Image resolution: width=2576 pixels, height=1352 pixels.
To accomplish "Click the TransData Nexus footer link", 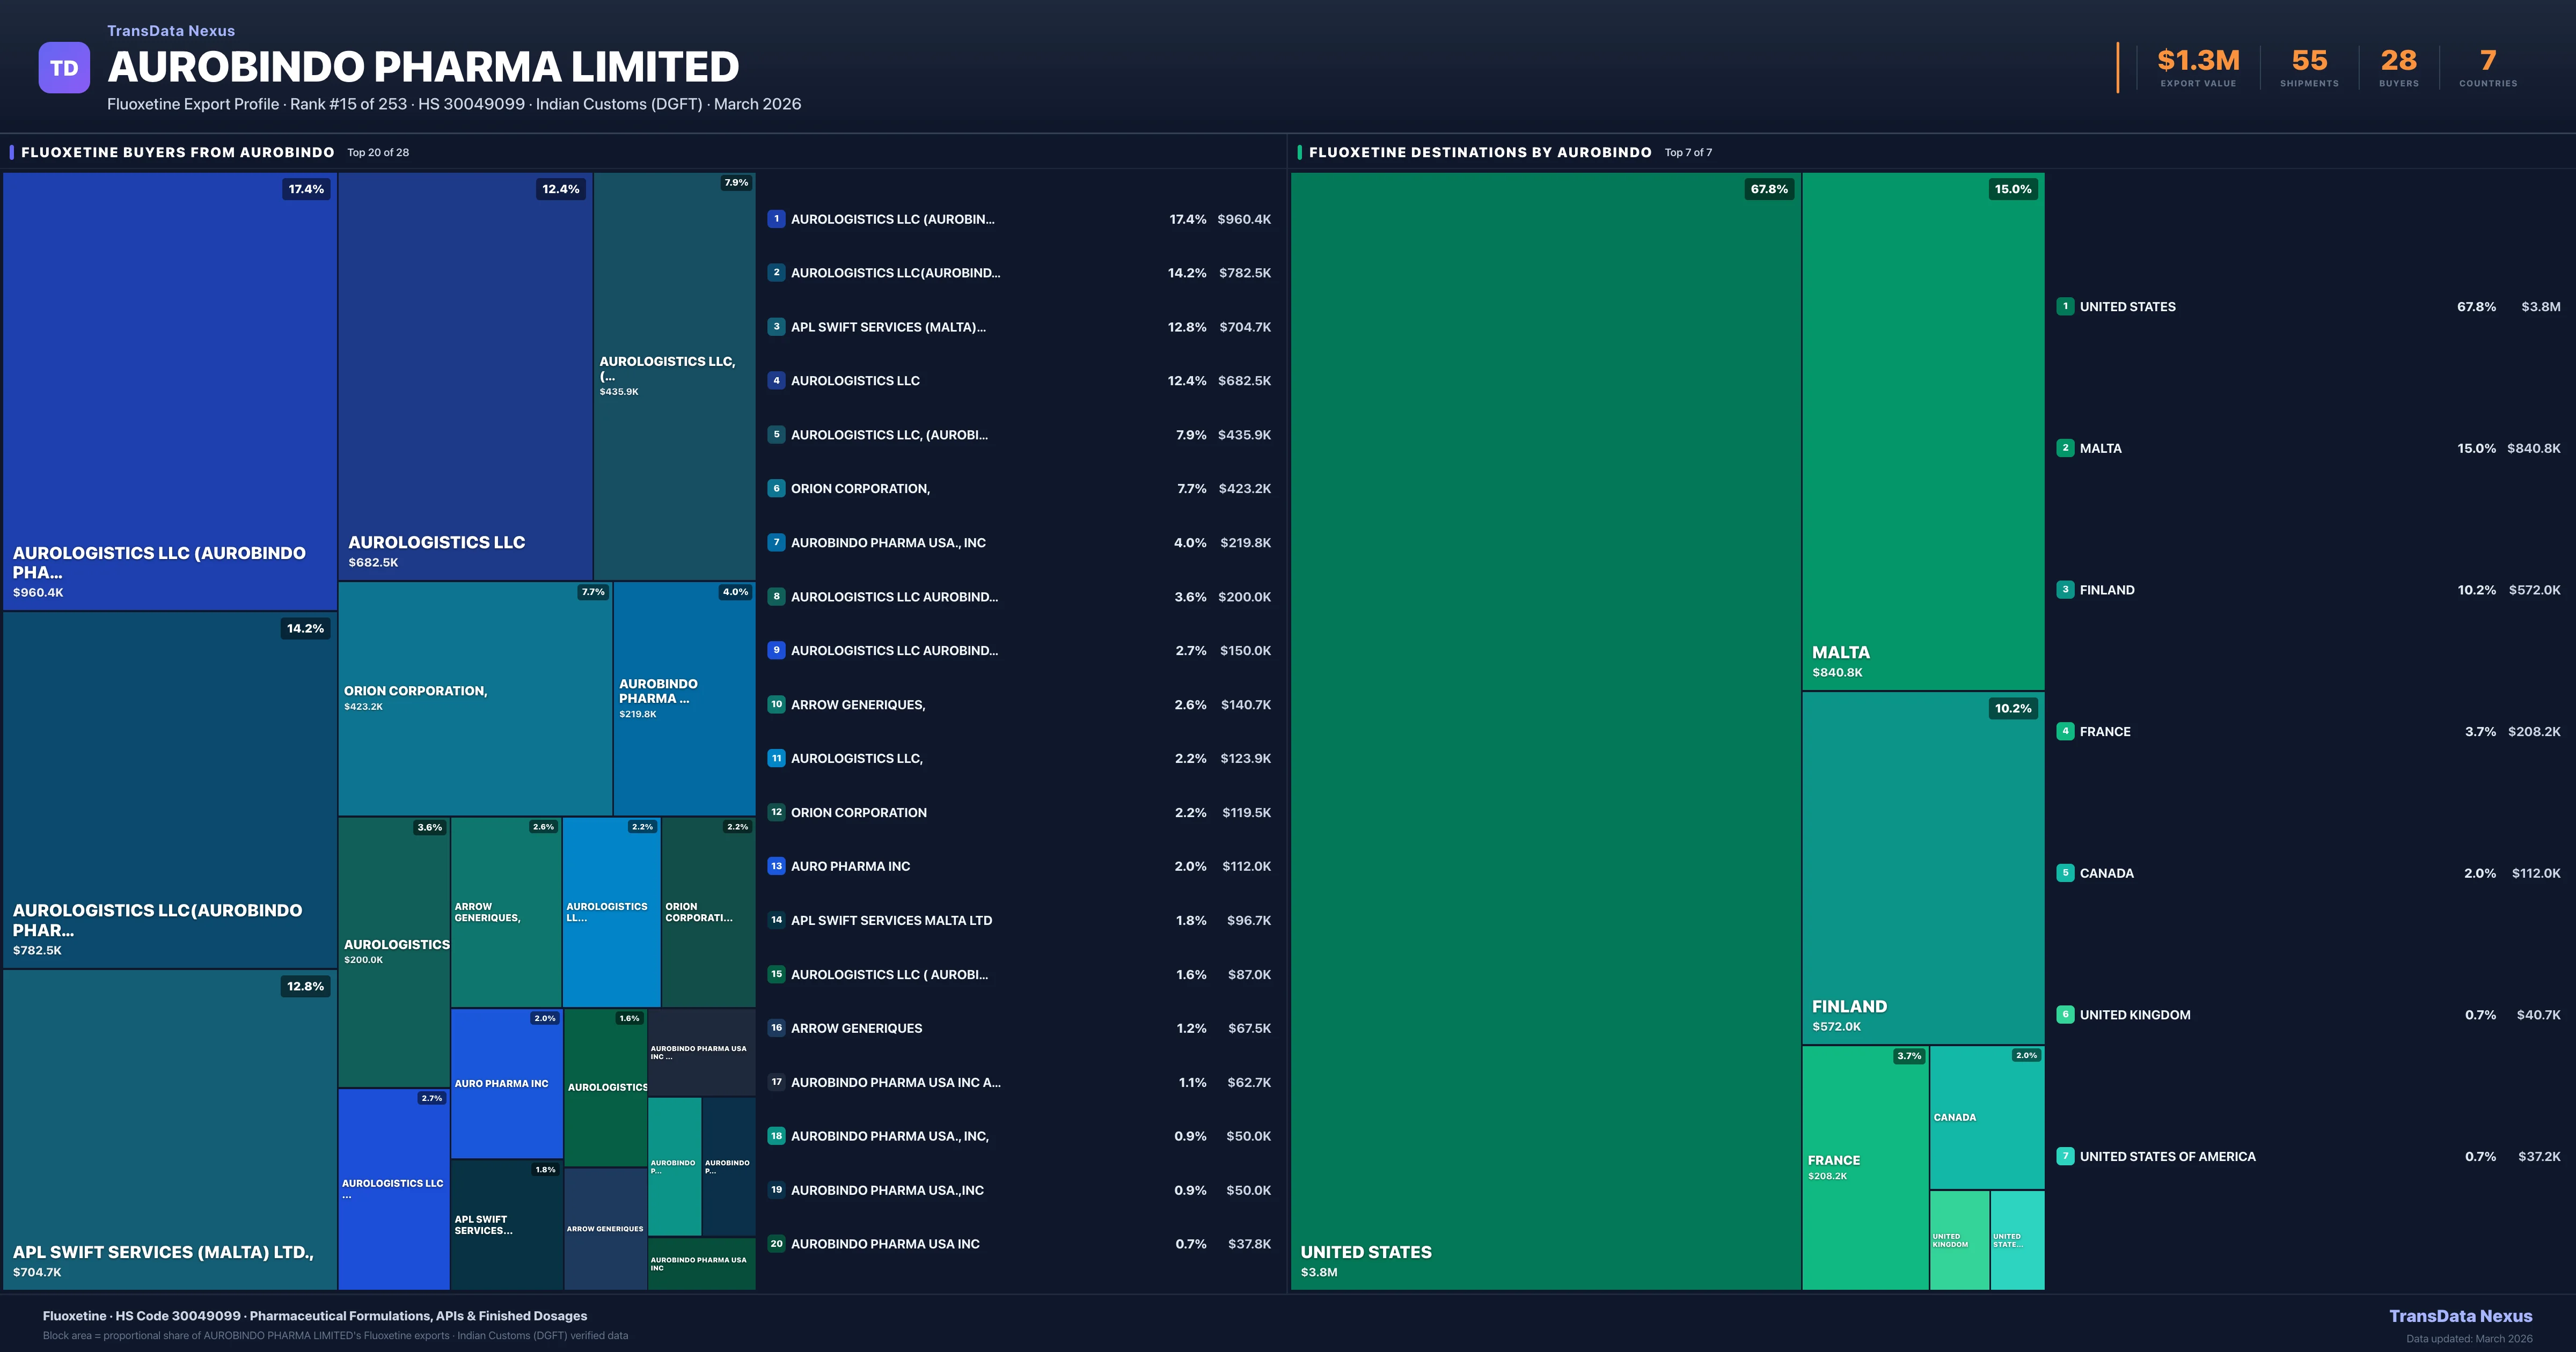I will click(x=2460, y=1316).
